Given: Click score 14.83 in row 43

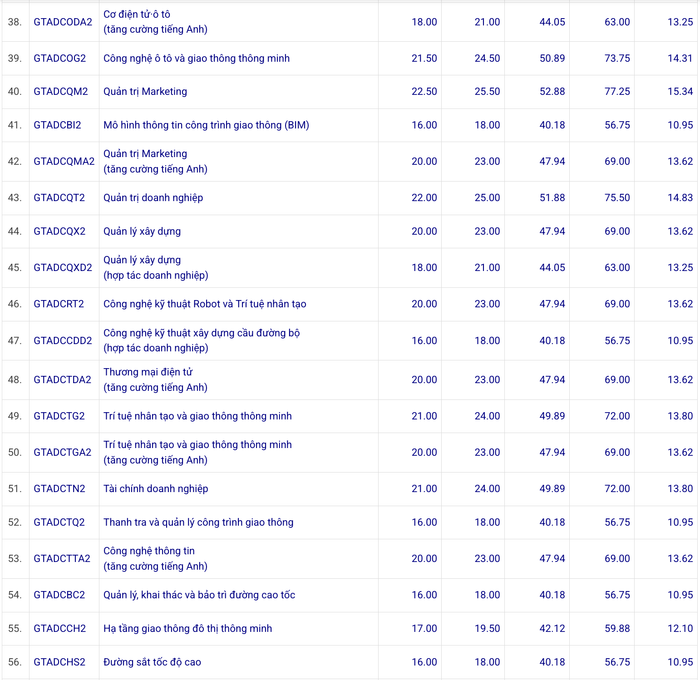Looking at the screenshot, I should 680,197.
